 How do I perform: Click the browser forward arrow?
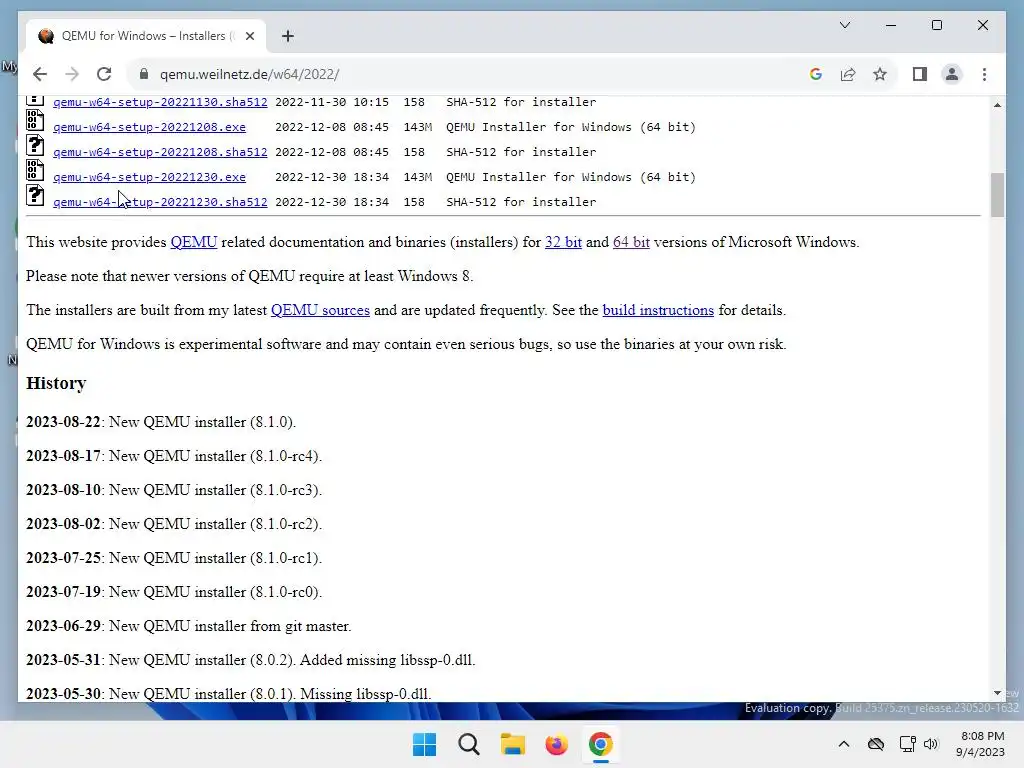click(72, 74)
